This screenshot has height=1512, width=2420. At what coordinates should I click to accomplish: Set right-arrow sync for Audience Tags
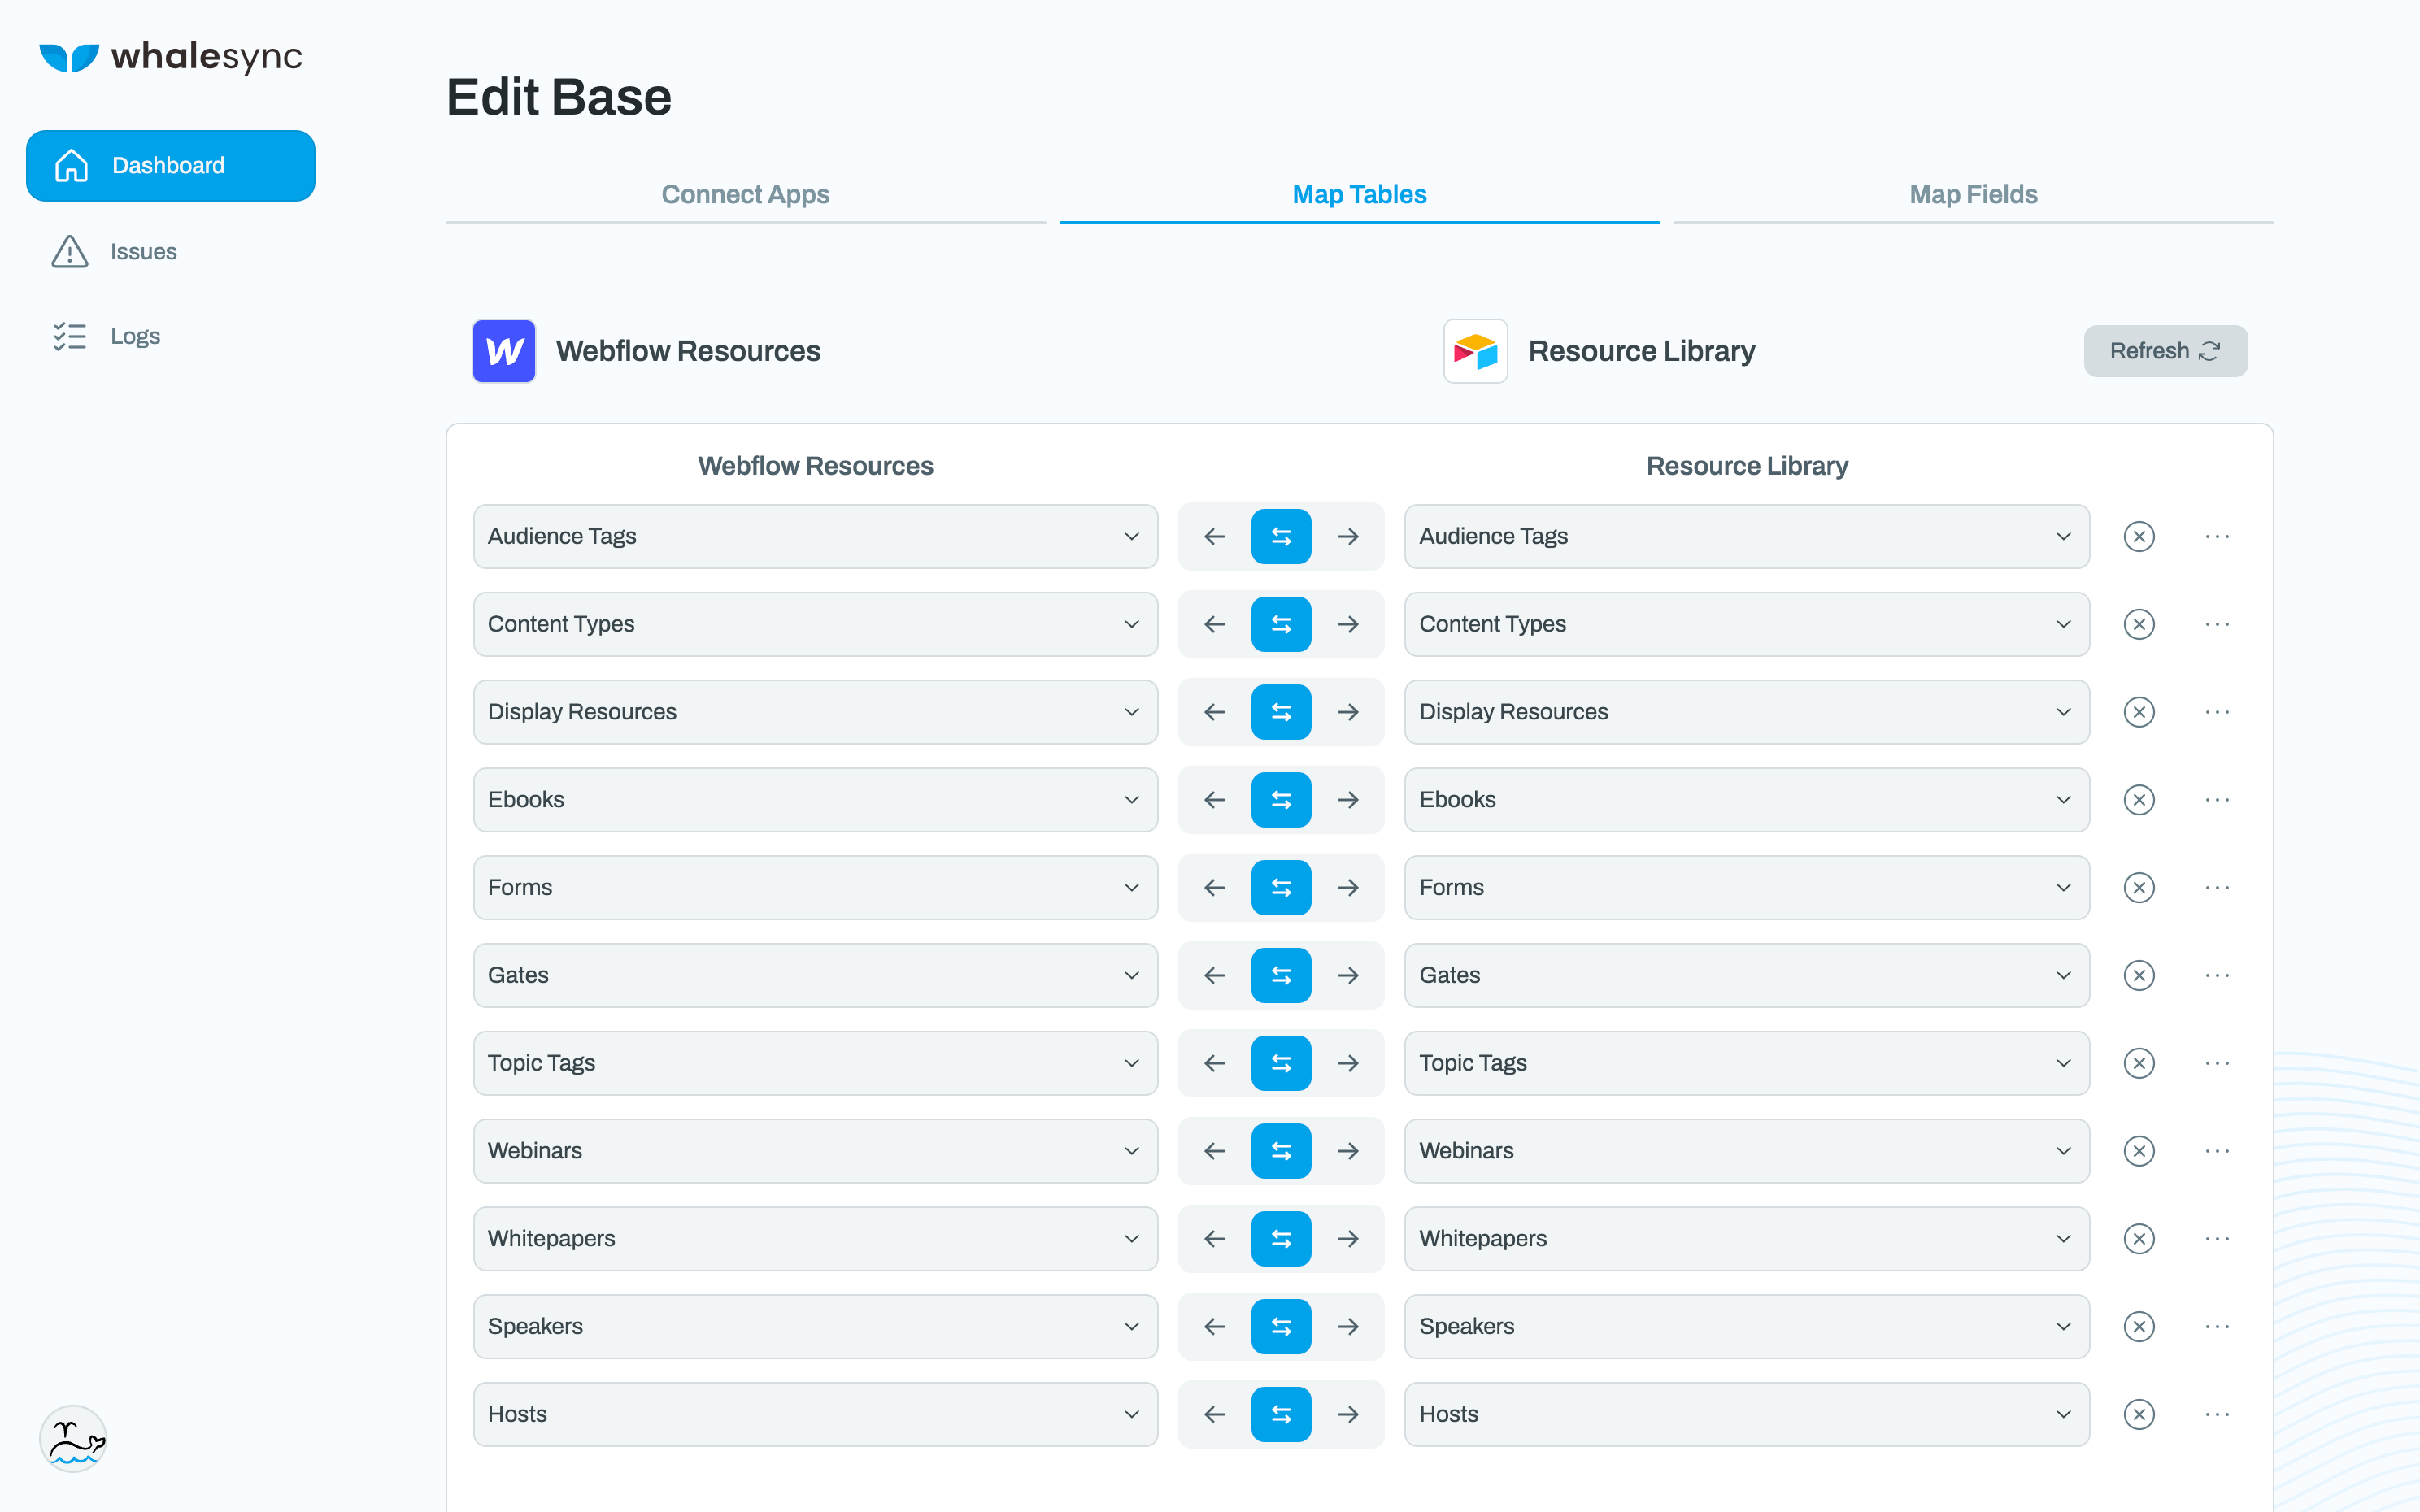pos(1348,537)
